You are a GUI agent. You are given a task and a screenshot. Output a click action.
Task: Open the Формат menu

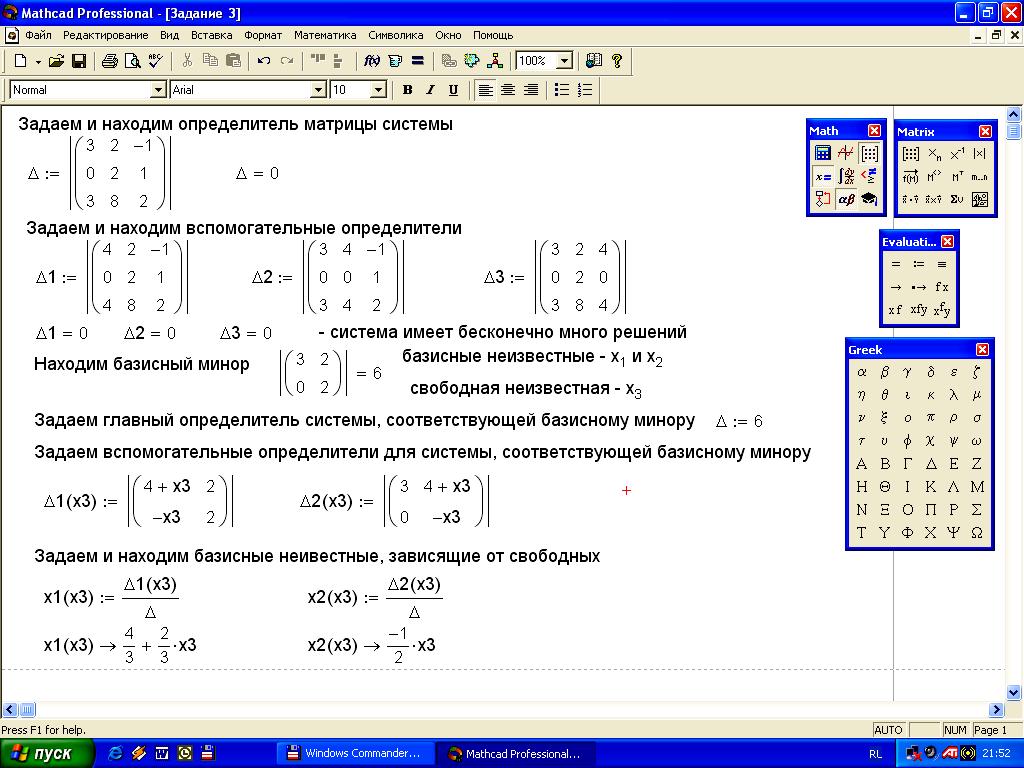click(263, 35)
